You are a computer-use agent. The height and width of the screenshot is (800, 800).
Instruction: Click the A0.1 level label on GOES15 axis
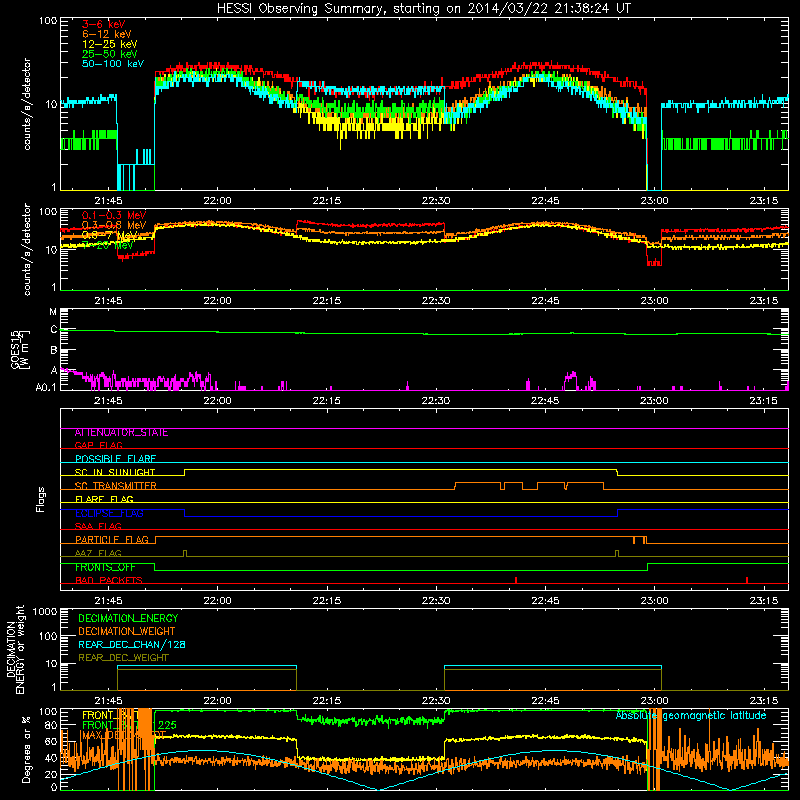46,387
